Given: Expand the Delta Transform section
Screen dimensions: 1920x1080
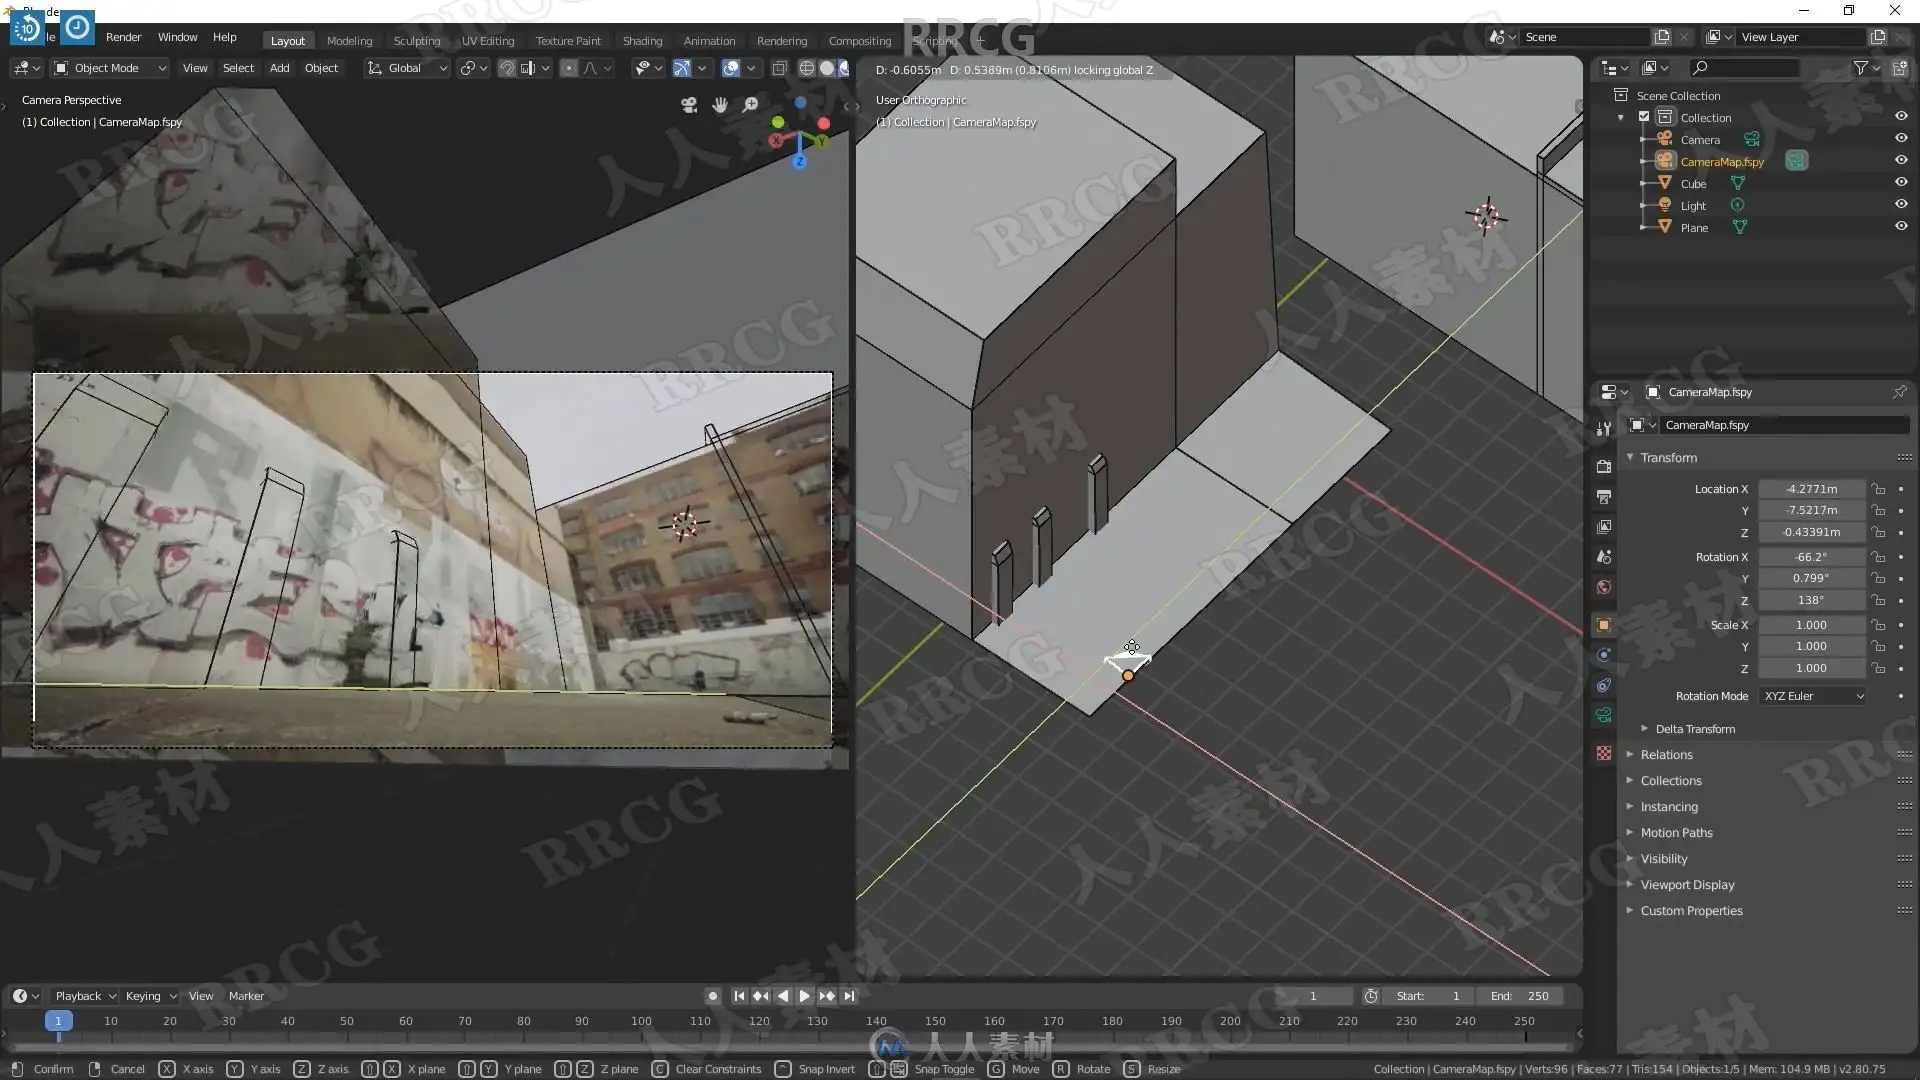Looking at the screenshot, I should pyautogui.click(x=1695, y=729).
